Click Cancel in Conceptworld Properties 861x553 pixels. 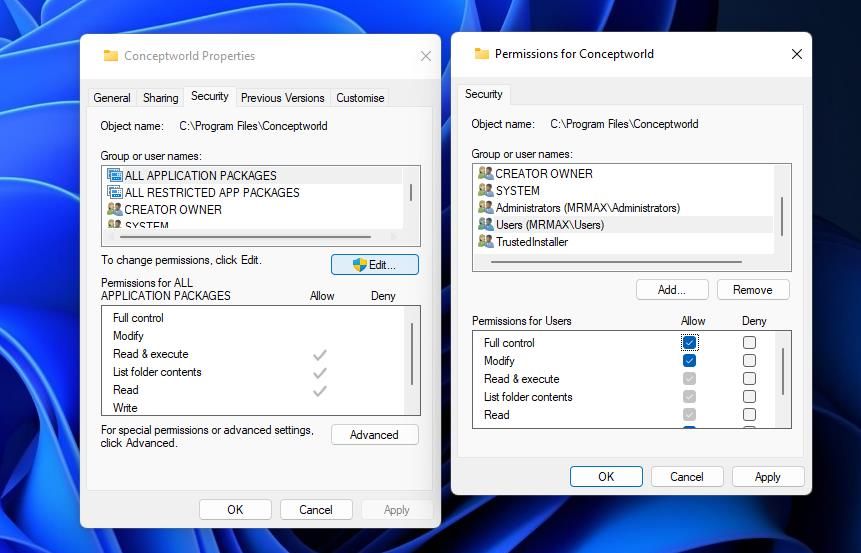coord(316,510)
